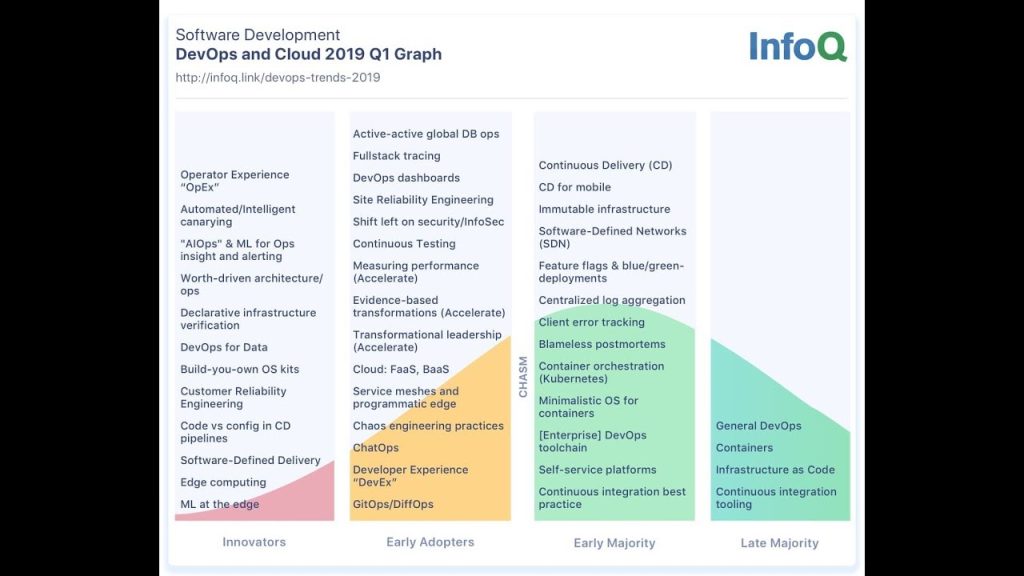
Task: Click 'Service meshes and programmatic edge'
Action: coord(406,398)
